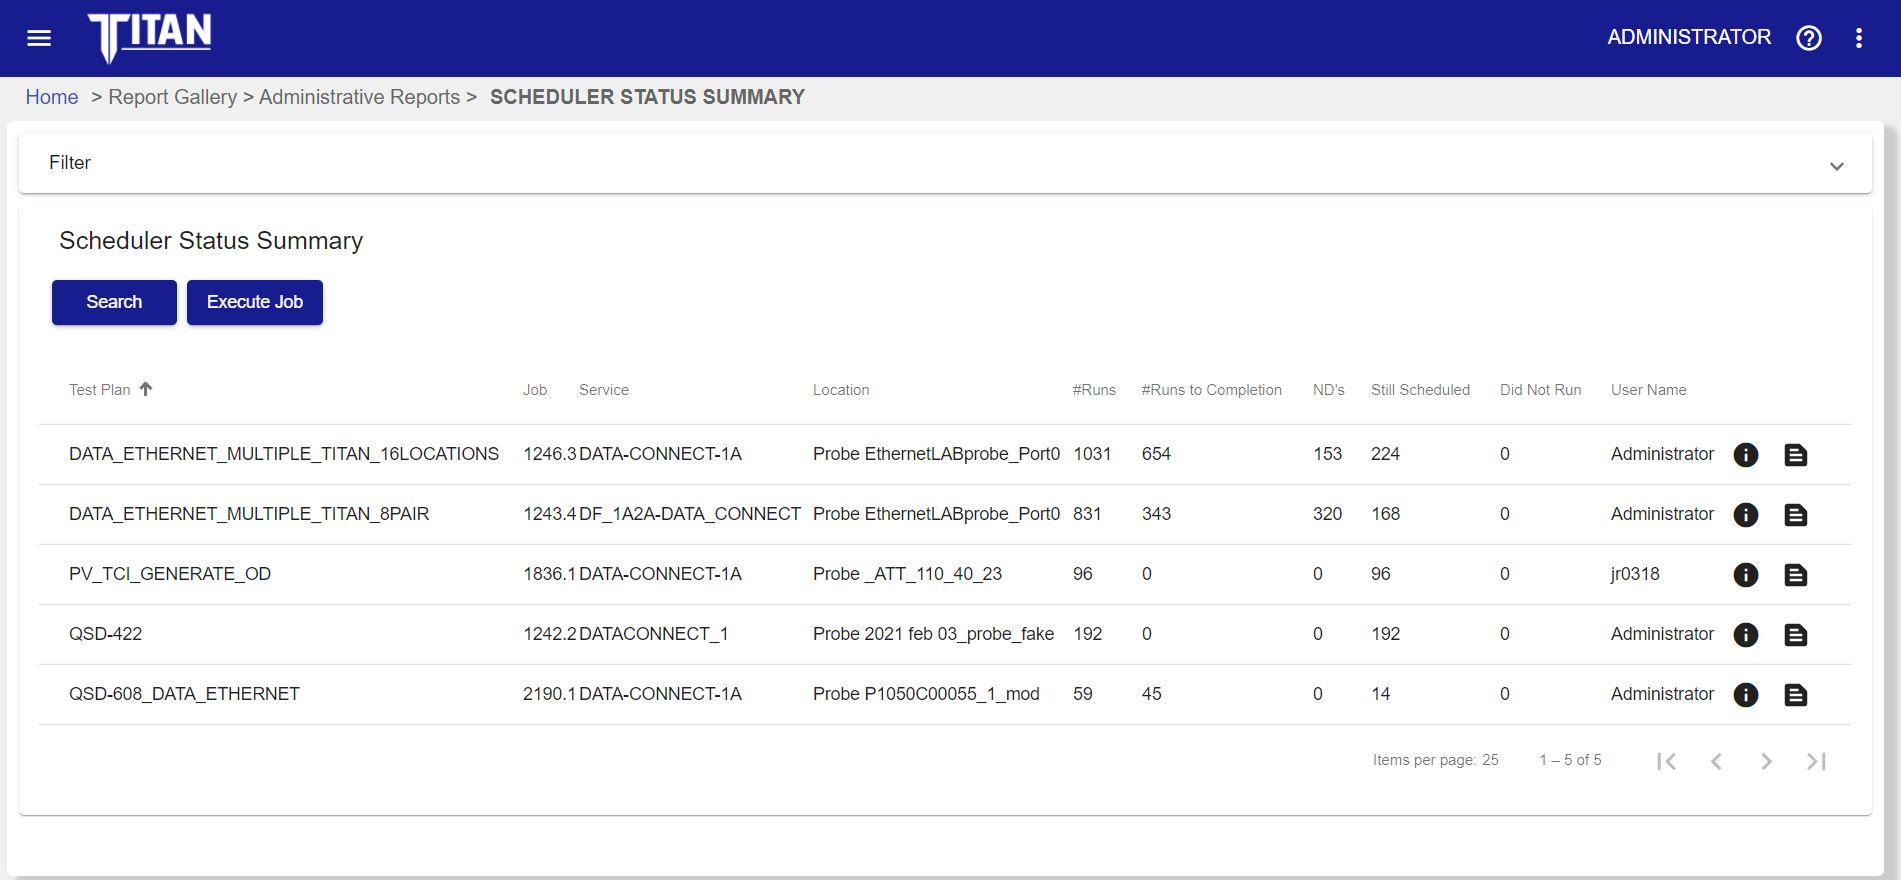This screenshot has height=880, width=1901.
Task: Go to next page of results
Action: 1766,761
